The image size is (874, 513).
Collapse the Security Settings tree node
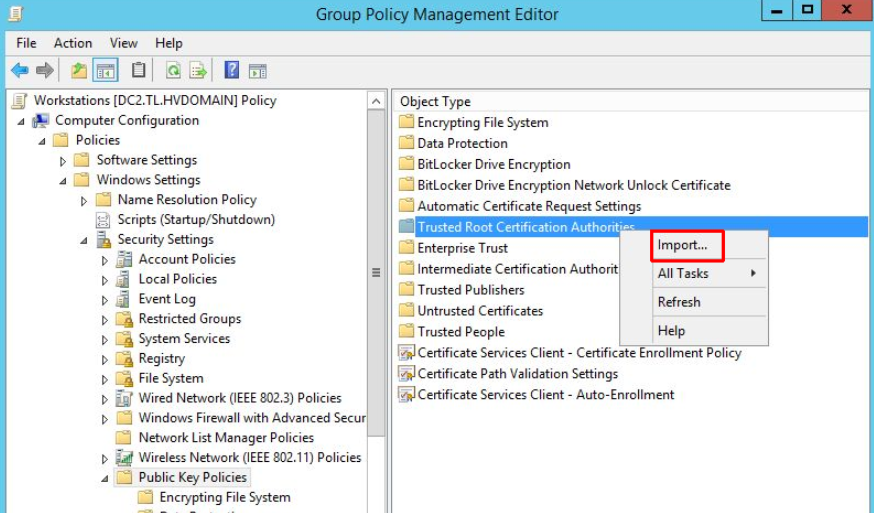pyautogui.click(x=84, y=240)
